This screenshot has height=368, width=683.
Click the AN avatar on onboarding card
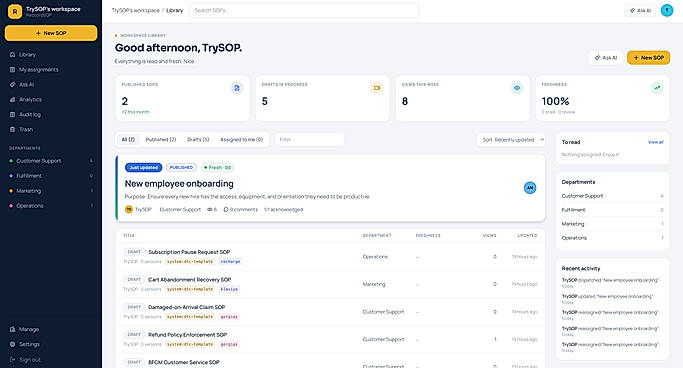530,188
